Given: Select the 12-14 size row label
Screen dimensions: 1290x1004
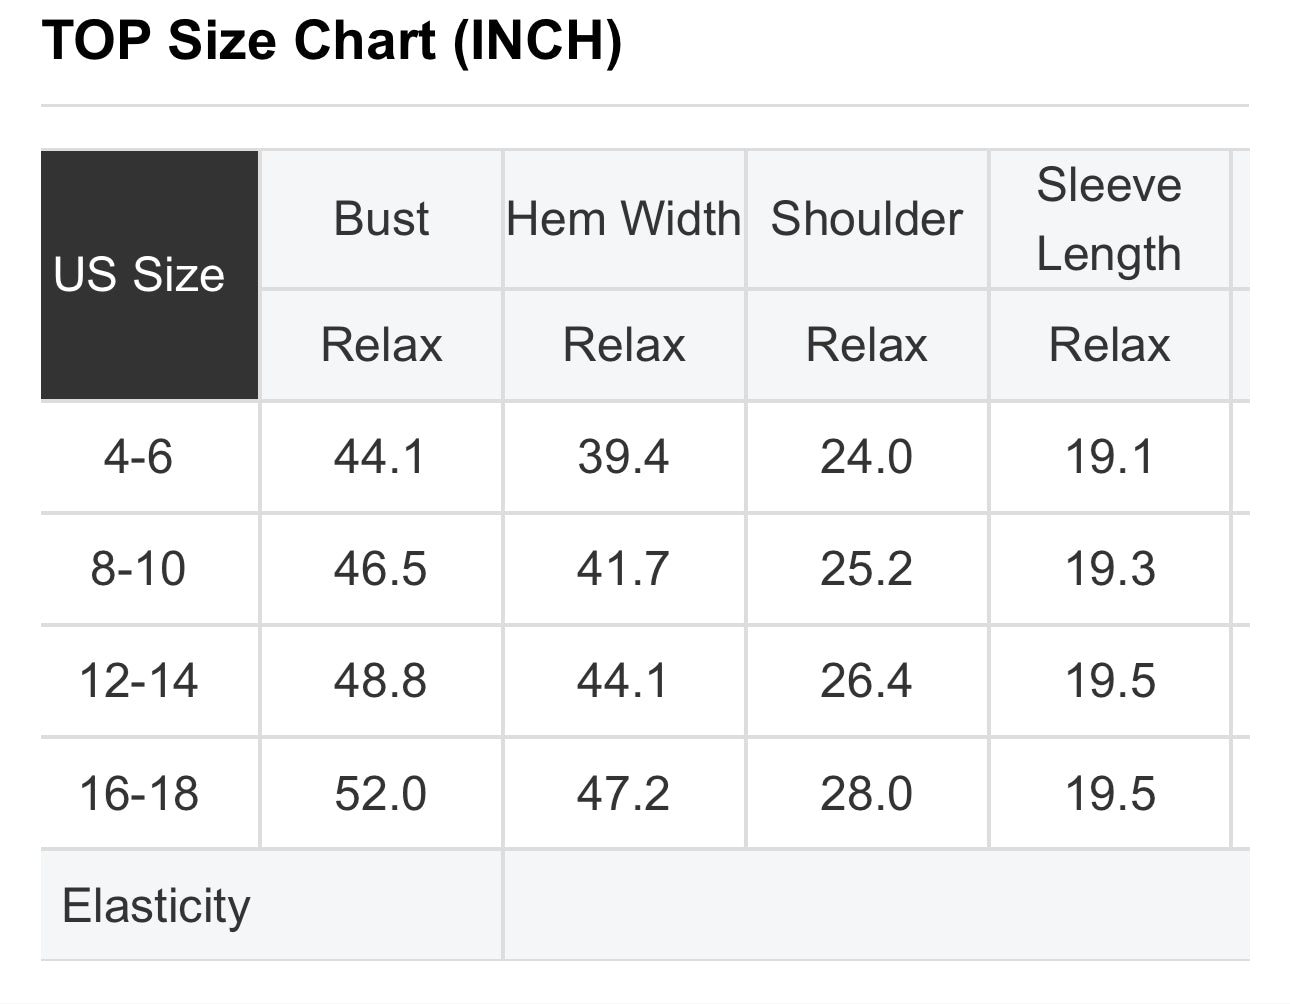Looking at the screenshot, I should (138, 681).
